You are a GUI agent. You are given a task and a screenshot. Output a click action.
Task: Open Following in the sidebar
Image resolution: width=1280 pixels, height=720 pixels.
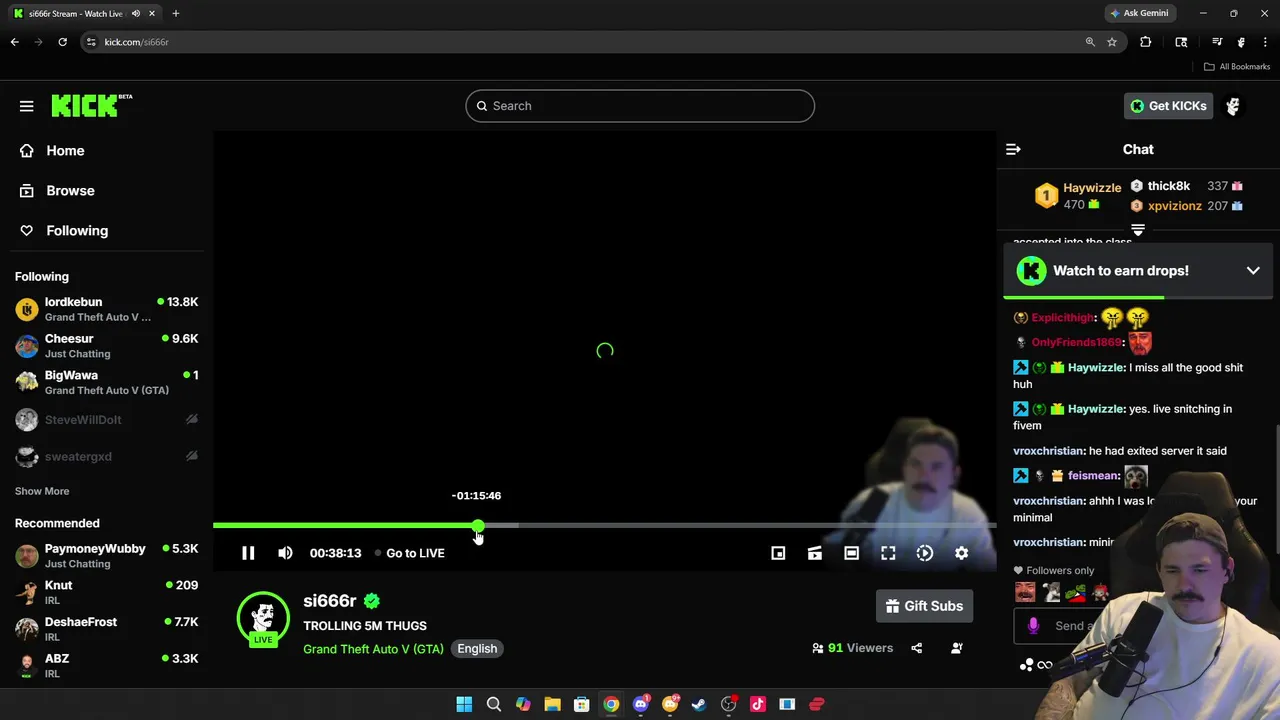(64, 231)
